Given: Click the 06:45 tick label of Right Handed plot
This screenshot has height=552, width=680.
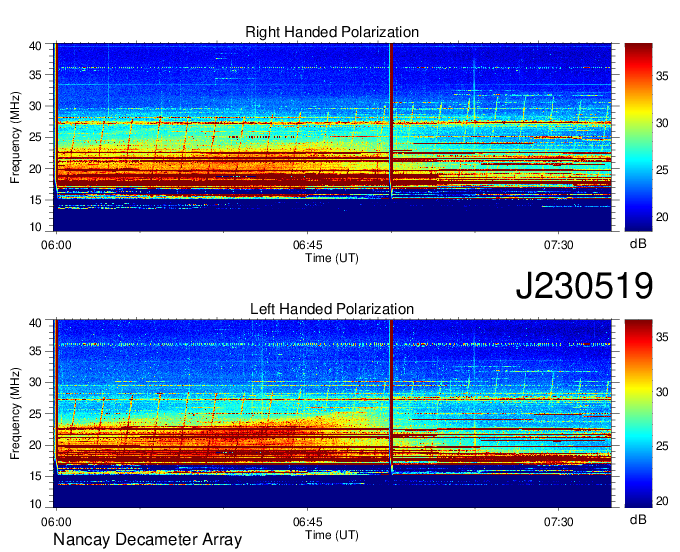Looking at the screenshot, I should [x=307, y=245].
